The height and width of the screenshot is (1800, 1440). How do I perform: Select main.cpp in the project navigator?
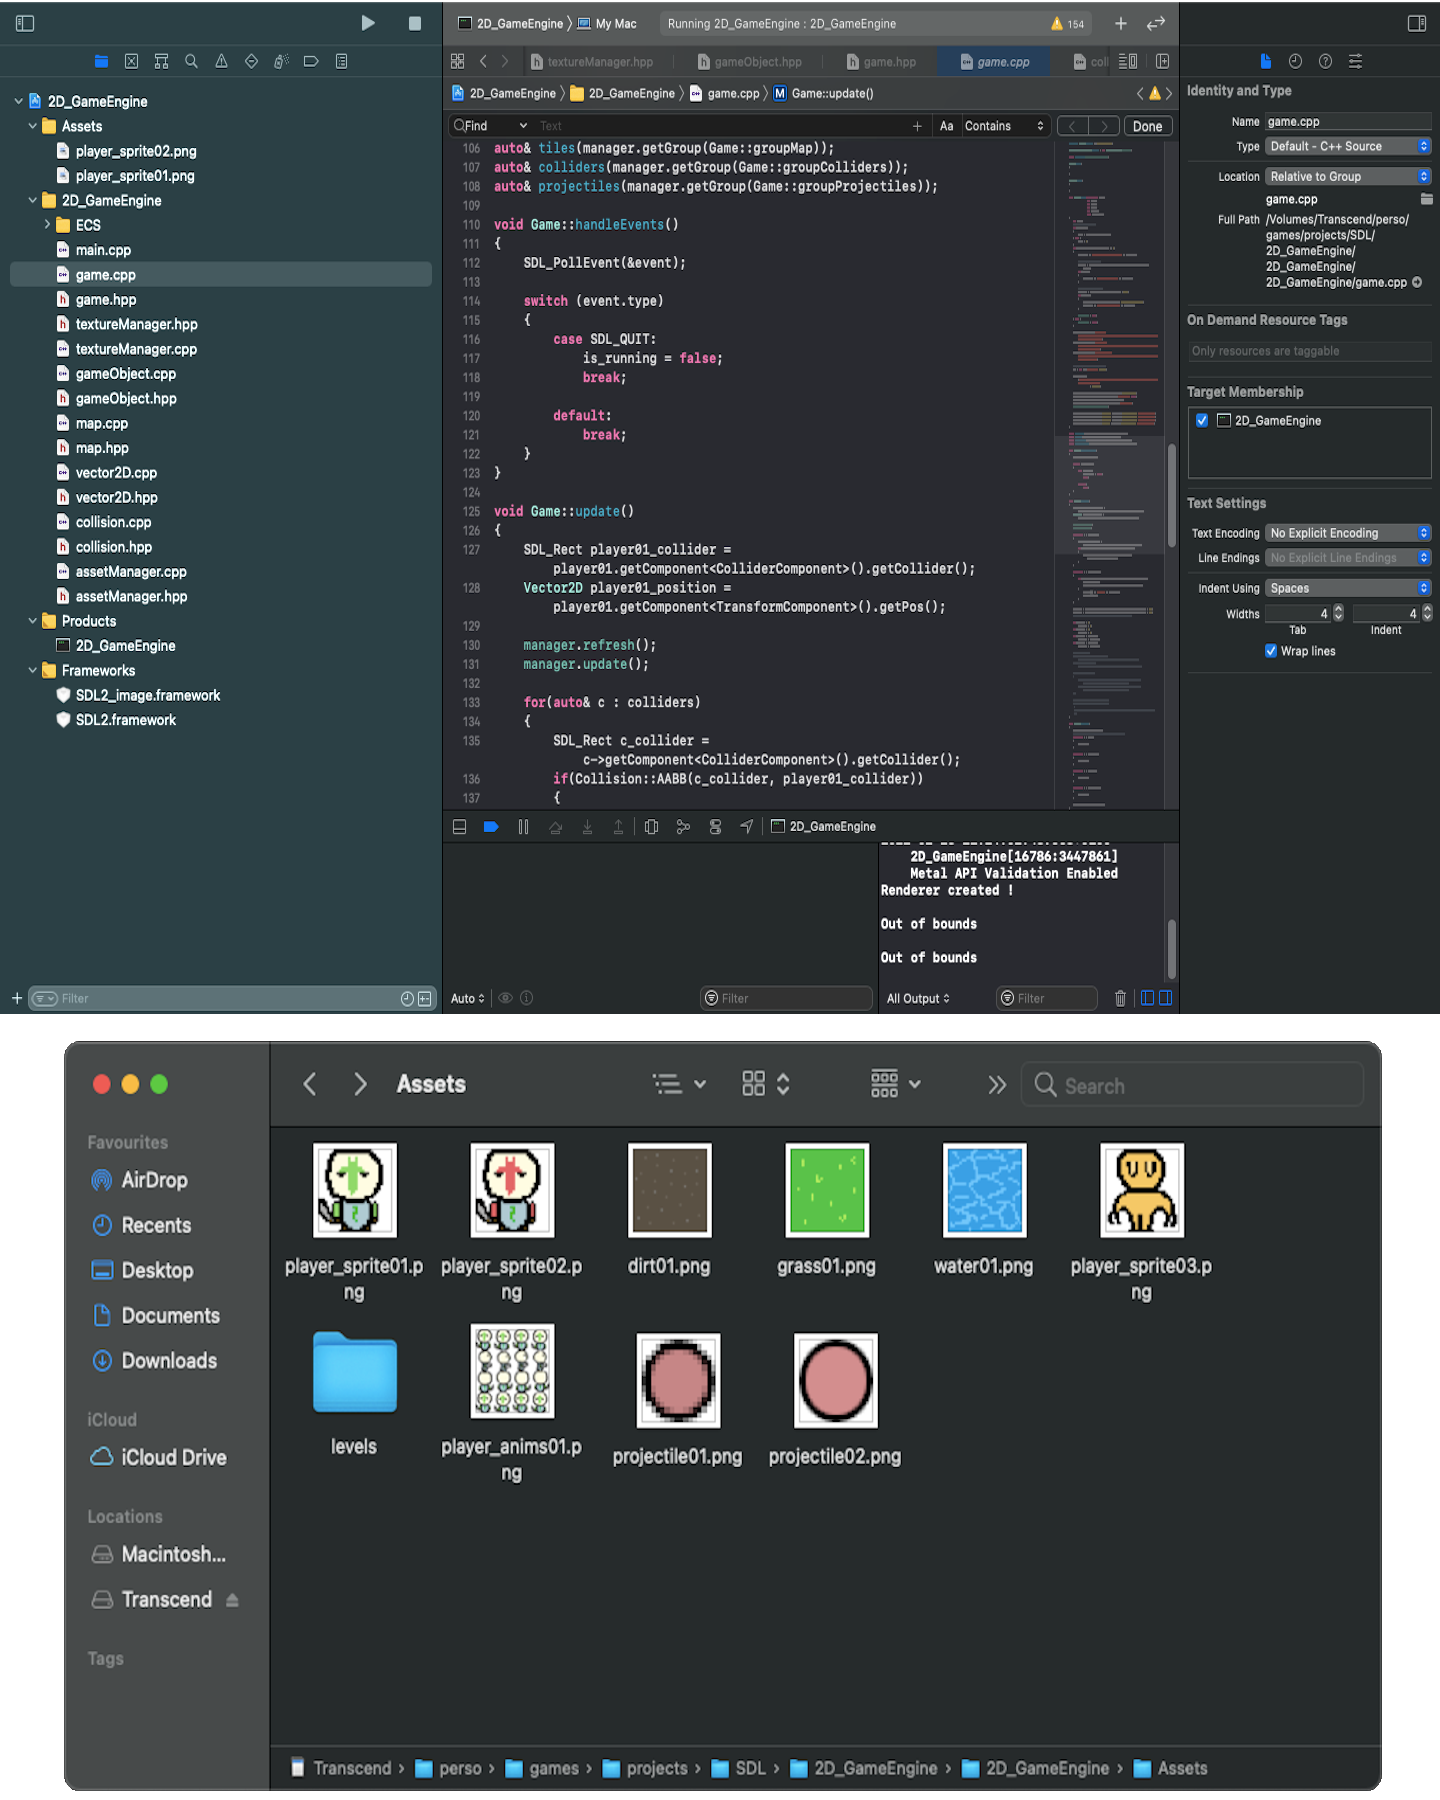103,250
